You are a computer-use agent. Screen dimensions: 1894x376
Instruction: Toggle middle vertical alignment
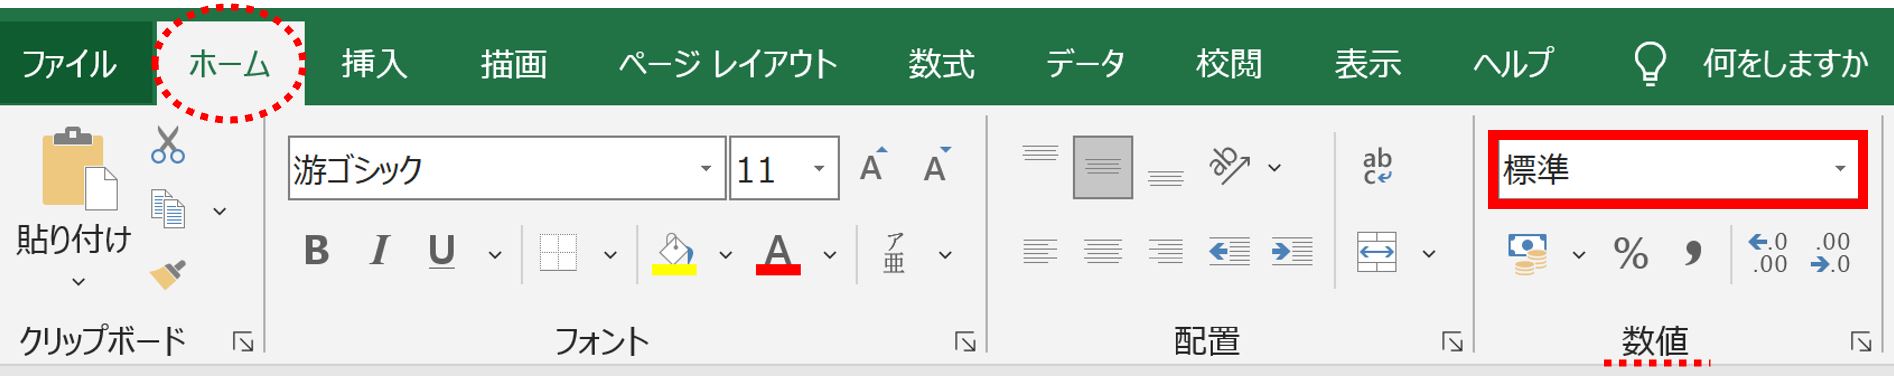tap(1103, 167)
